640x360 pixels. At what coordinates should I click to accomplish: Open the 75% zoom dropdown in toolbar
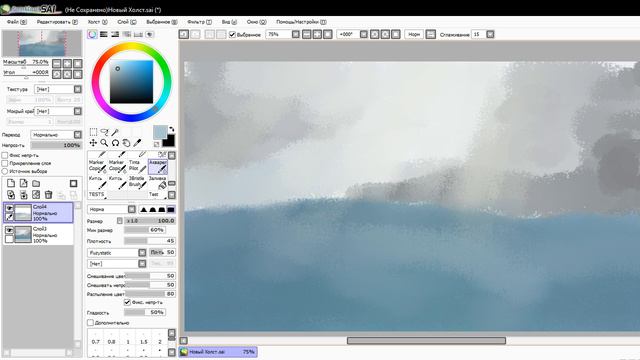click(x=296, y=34)
